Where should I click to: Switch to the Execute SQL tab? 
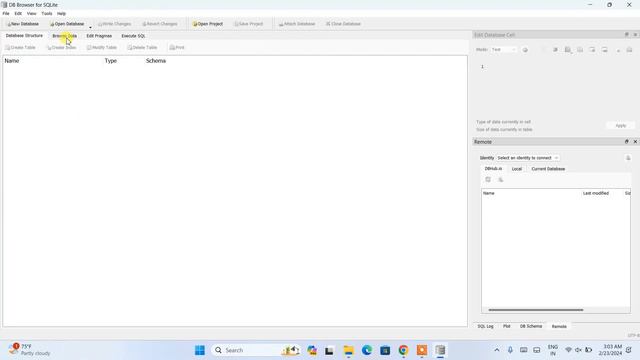[133, 36]
